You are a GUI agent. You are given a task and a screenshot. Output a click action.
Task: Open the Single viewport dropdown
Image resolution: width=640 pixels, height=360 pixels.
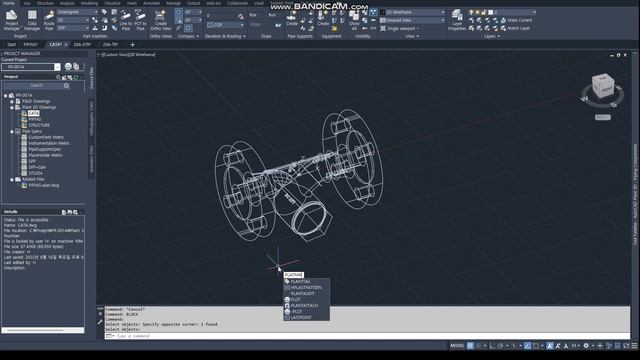(x=400, y=29)
